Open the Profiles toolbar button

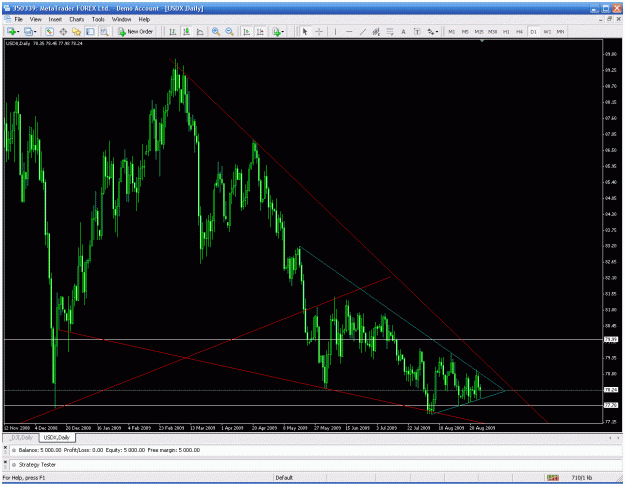[28, 31]
